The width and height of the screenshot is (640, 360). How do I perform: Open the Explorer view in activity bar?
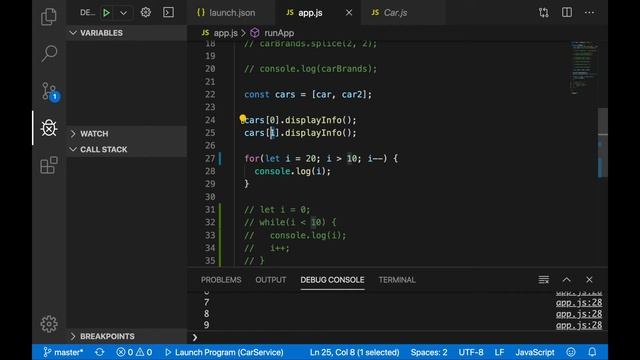click(49, 16)
